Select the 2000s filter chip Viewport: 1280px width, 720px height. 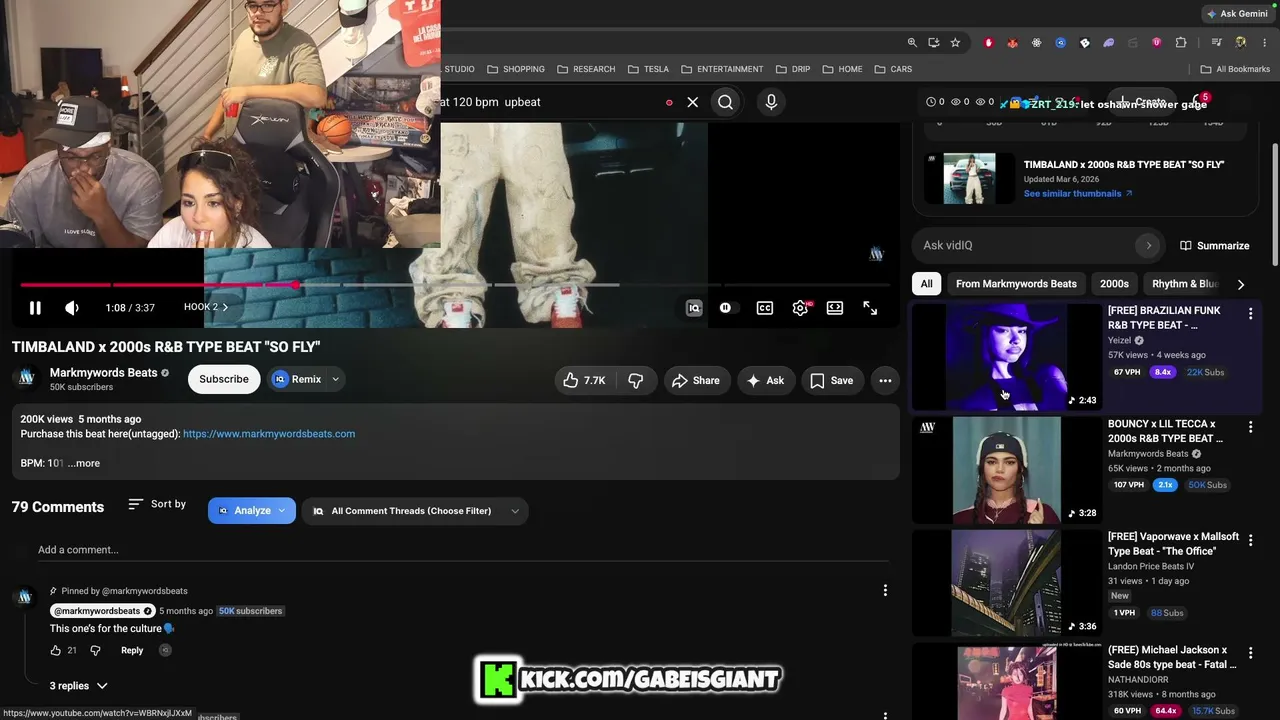(1114, 284)
